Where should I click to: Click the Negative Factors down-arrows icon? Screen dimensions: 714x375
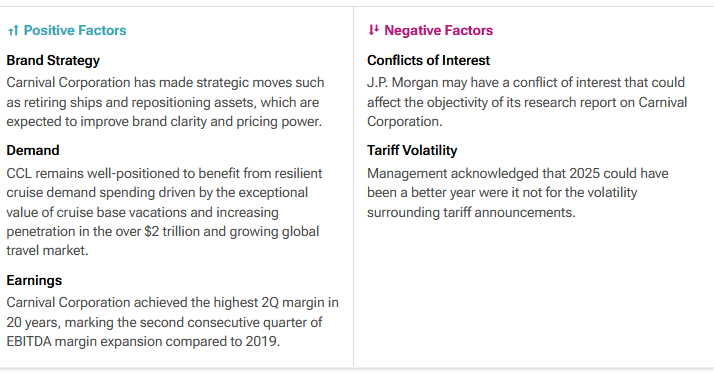tap(373, 30)
